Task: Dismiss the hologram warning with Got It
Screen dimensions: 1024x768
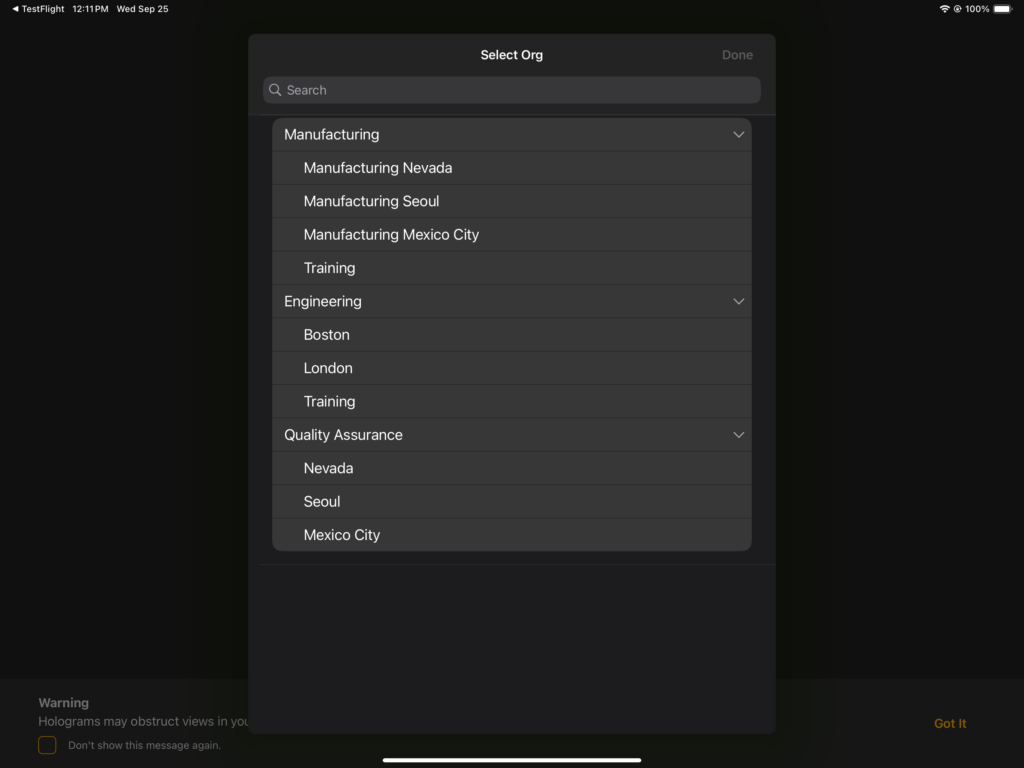Action: (949, 723)
